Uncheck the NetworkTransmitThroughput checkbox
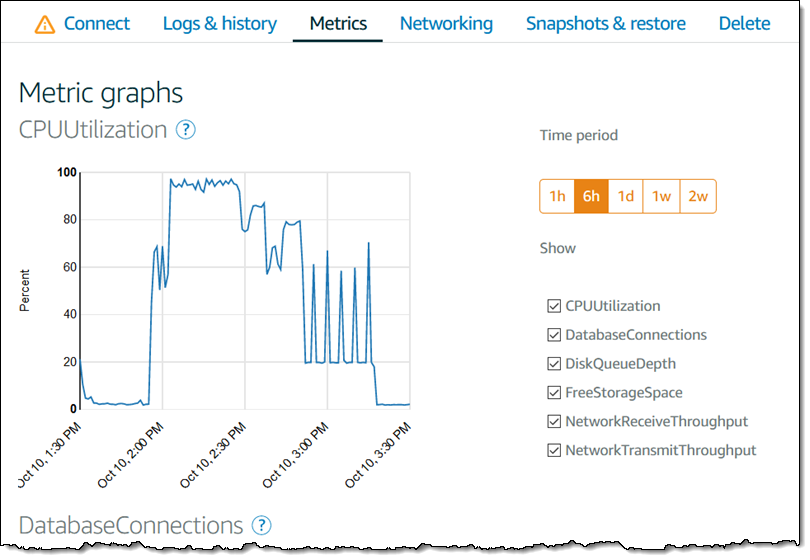 point(554,451)
